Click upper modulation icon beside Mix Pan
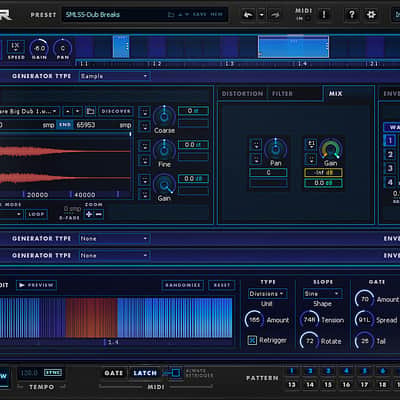The height and width of the screenshot is (400, 400). click(x=256, y=145)
